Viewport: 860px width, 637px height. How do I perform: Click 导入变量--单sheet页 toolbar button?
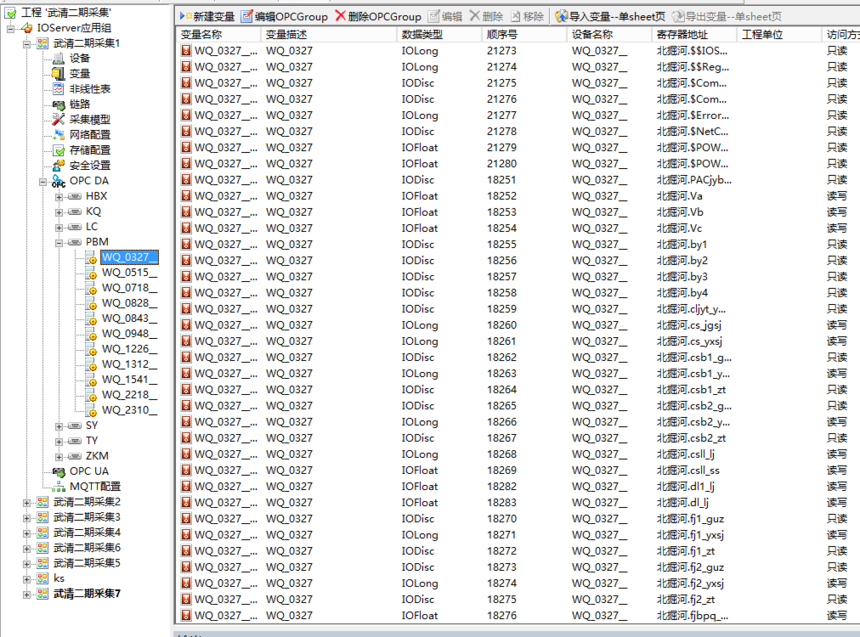610,16
